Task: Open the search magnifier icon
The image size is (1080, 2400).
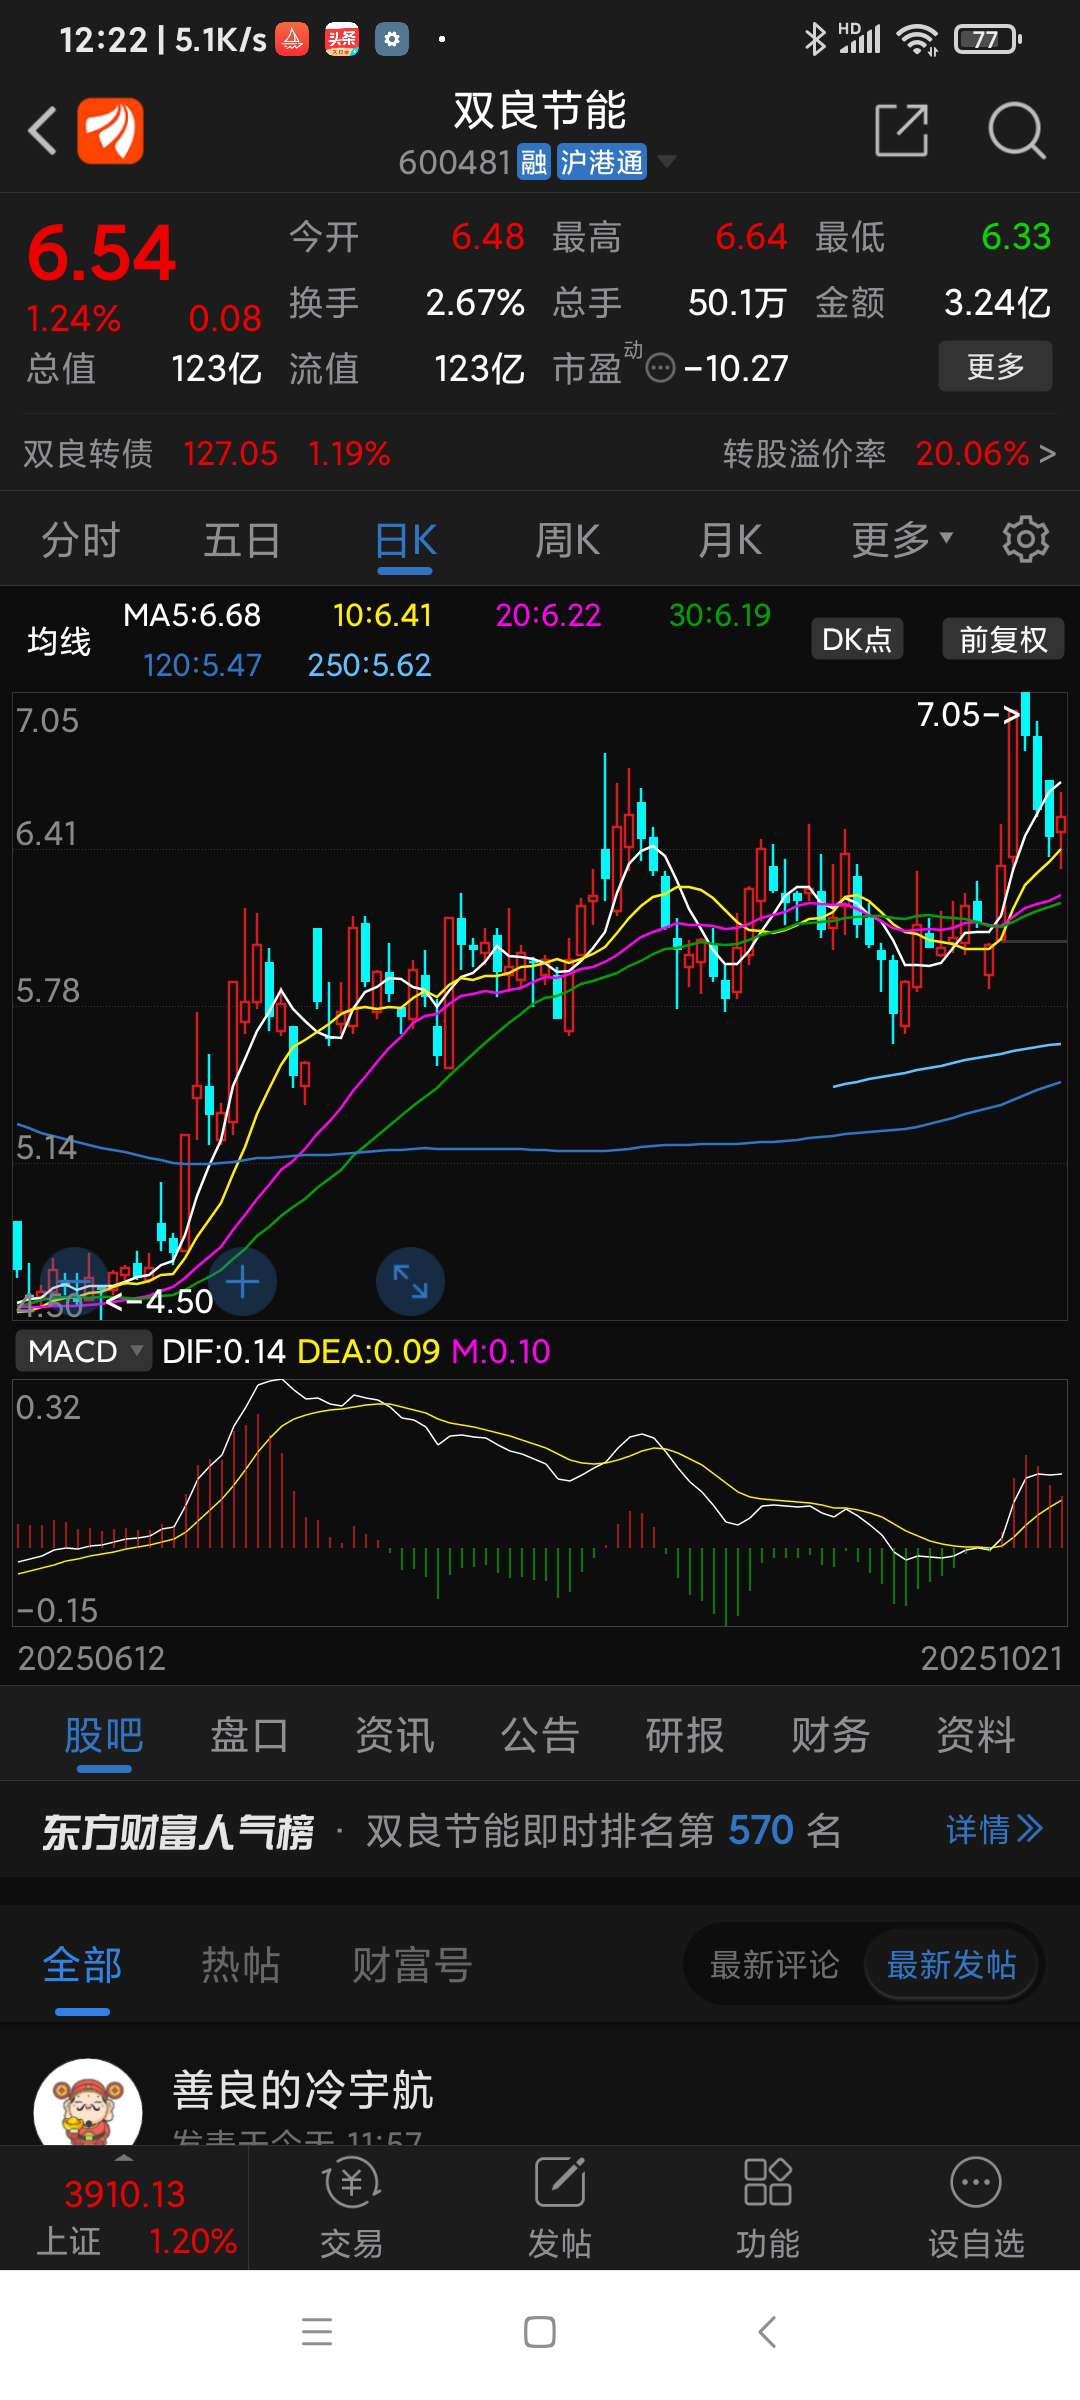Action: [1016, 131]
